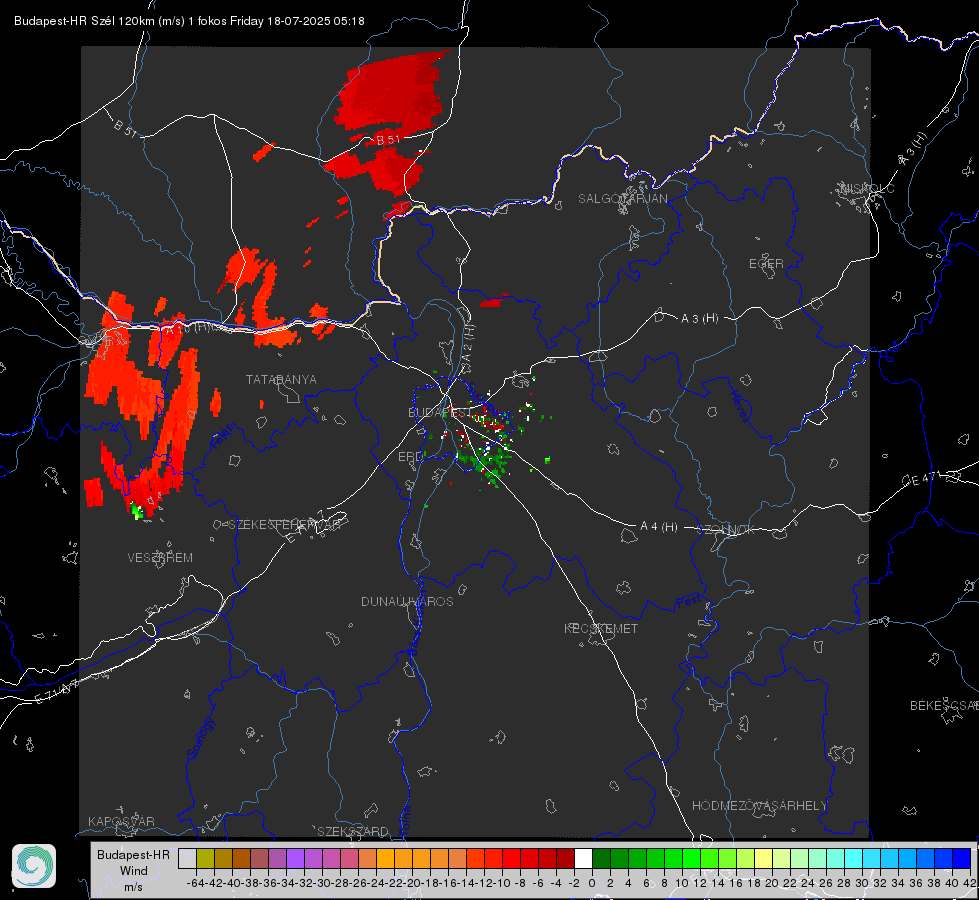Click the A 4 (H) road label
Image resolution: width=979 pixels, height=900 pixels.
tap(659, 527)
